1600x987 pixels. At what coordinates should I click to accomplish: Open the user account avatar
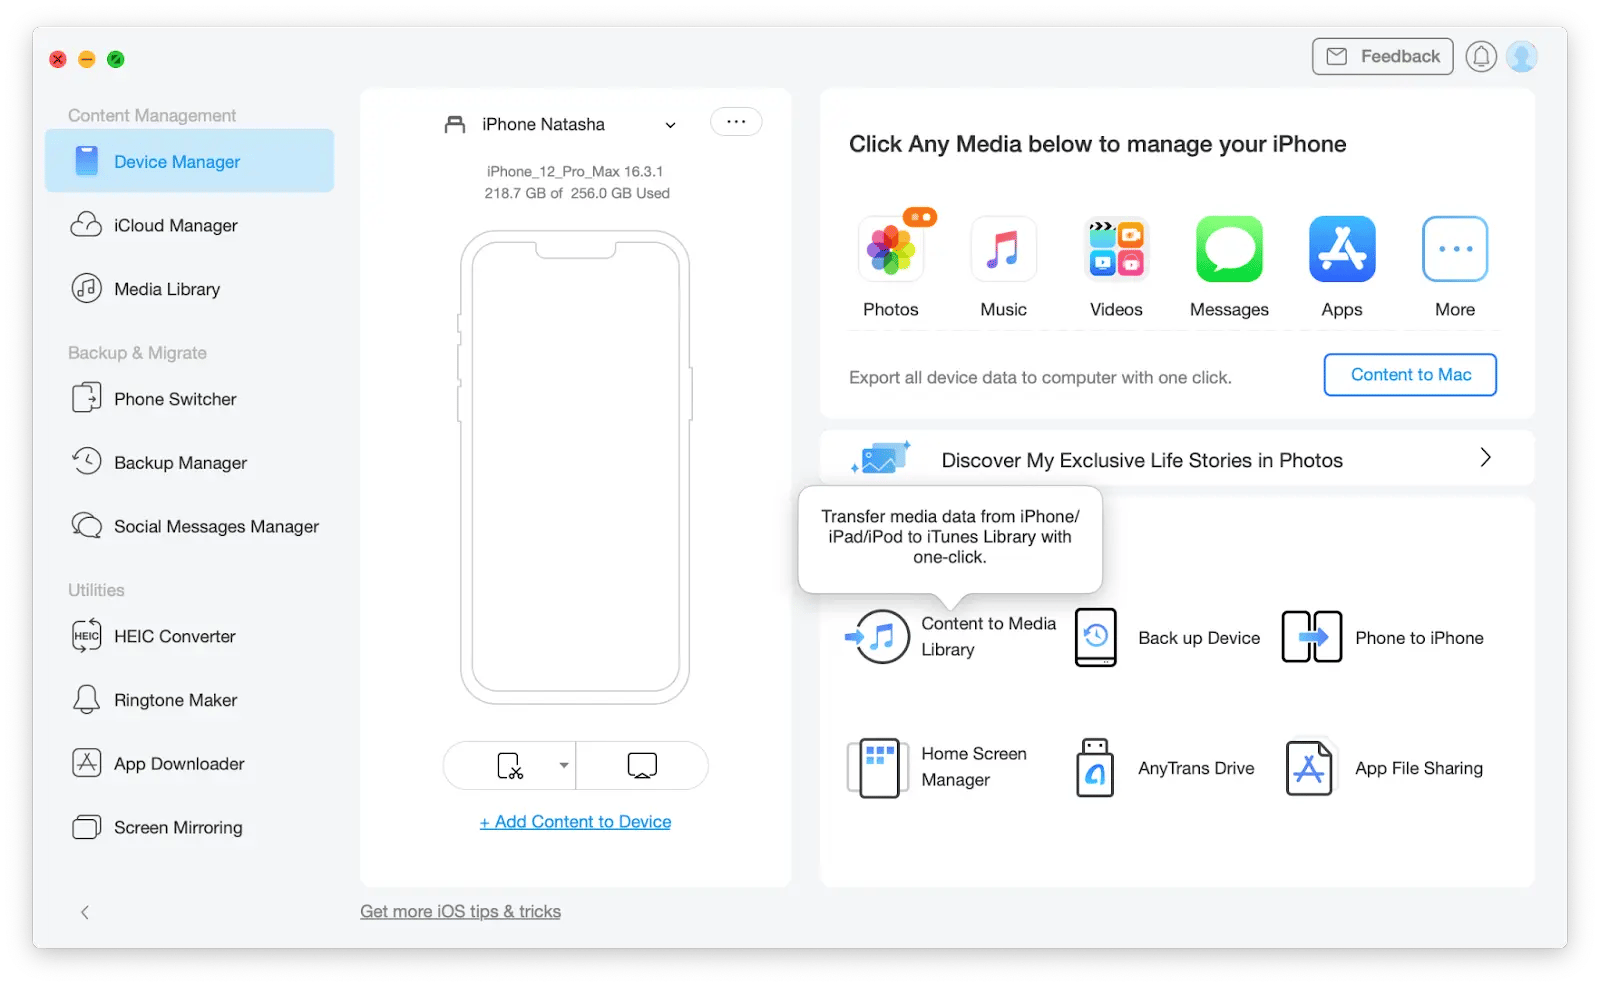point(1522,57)
